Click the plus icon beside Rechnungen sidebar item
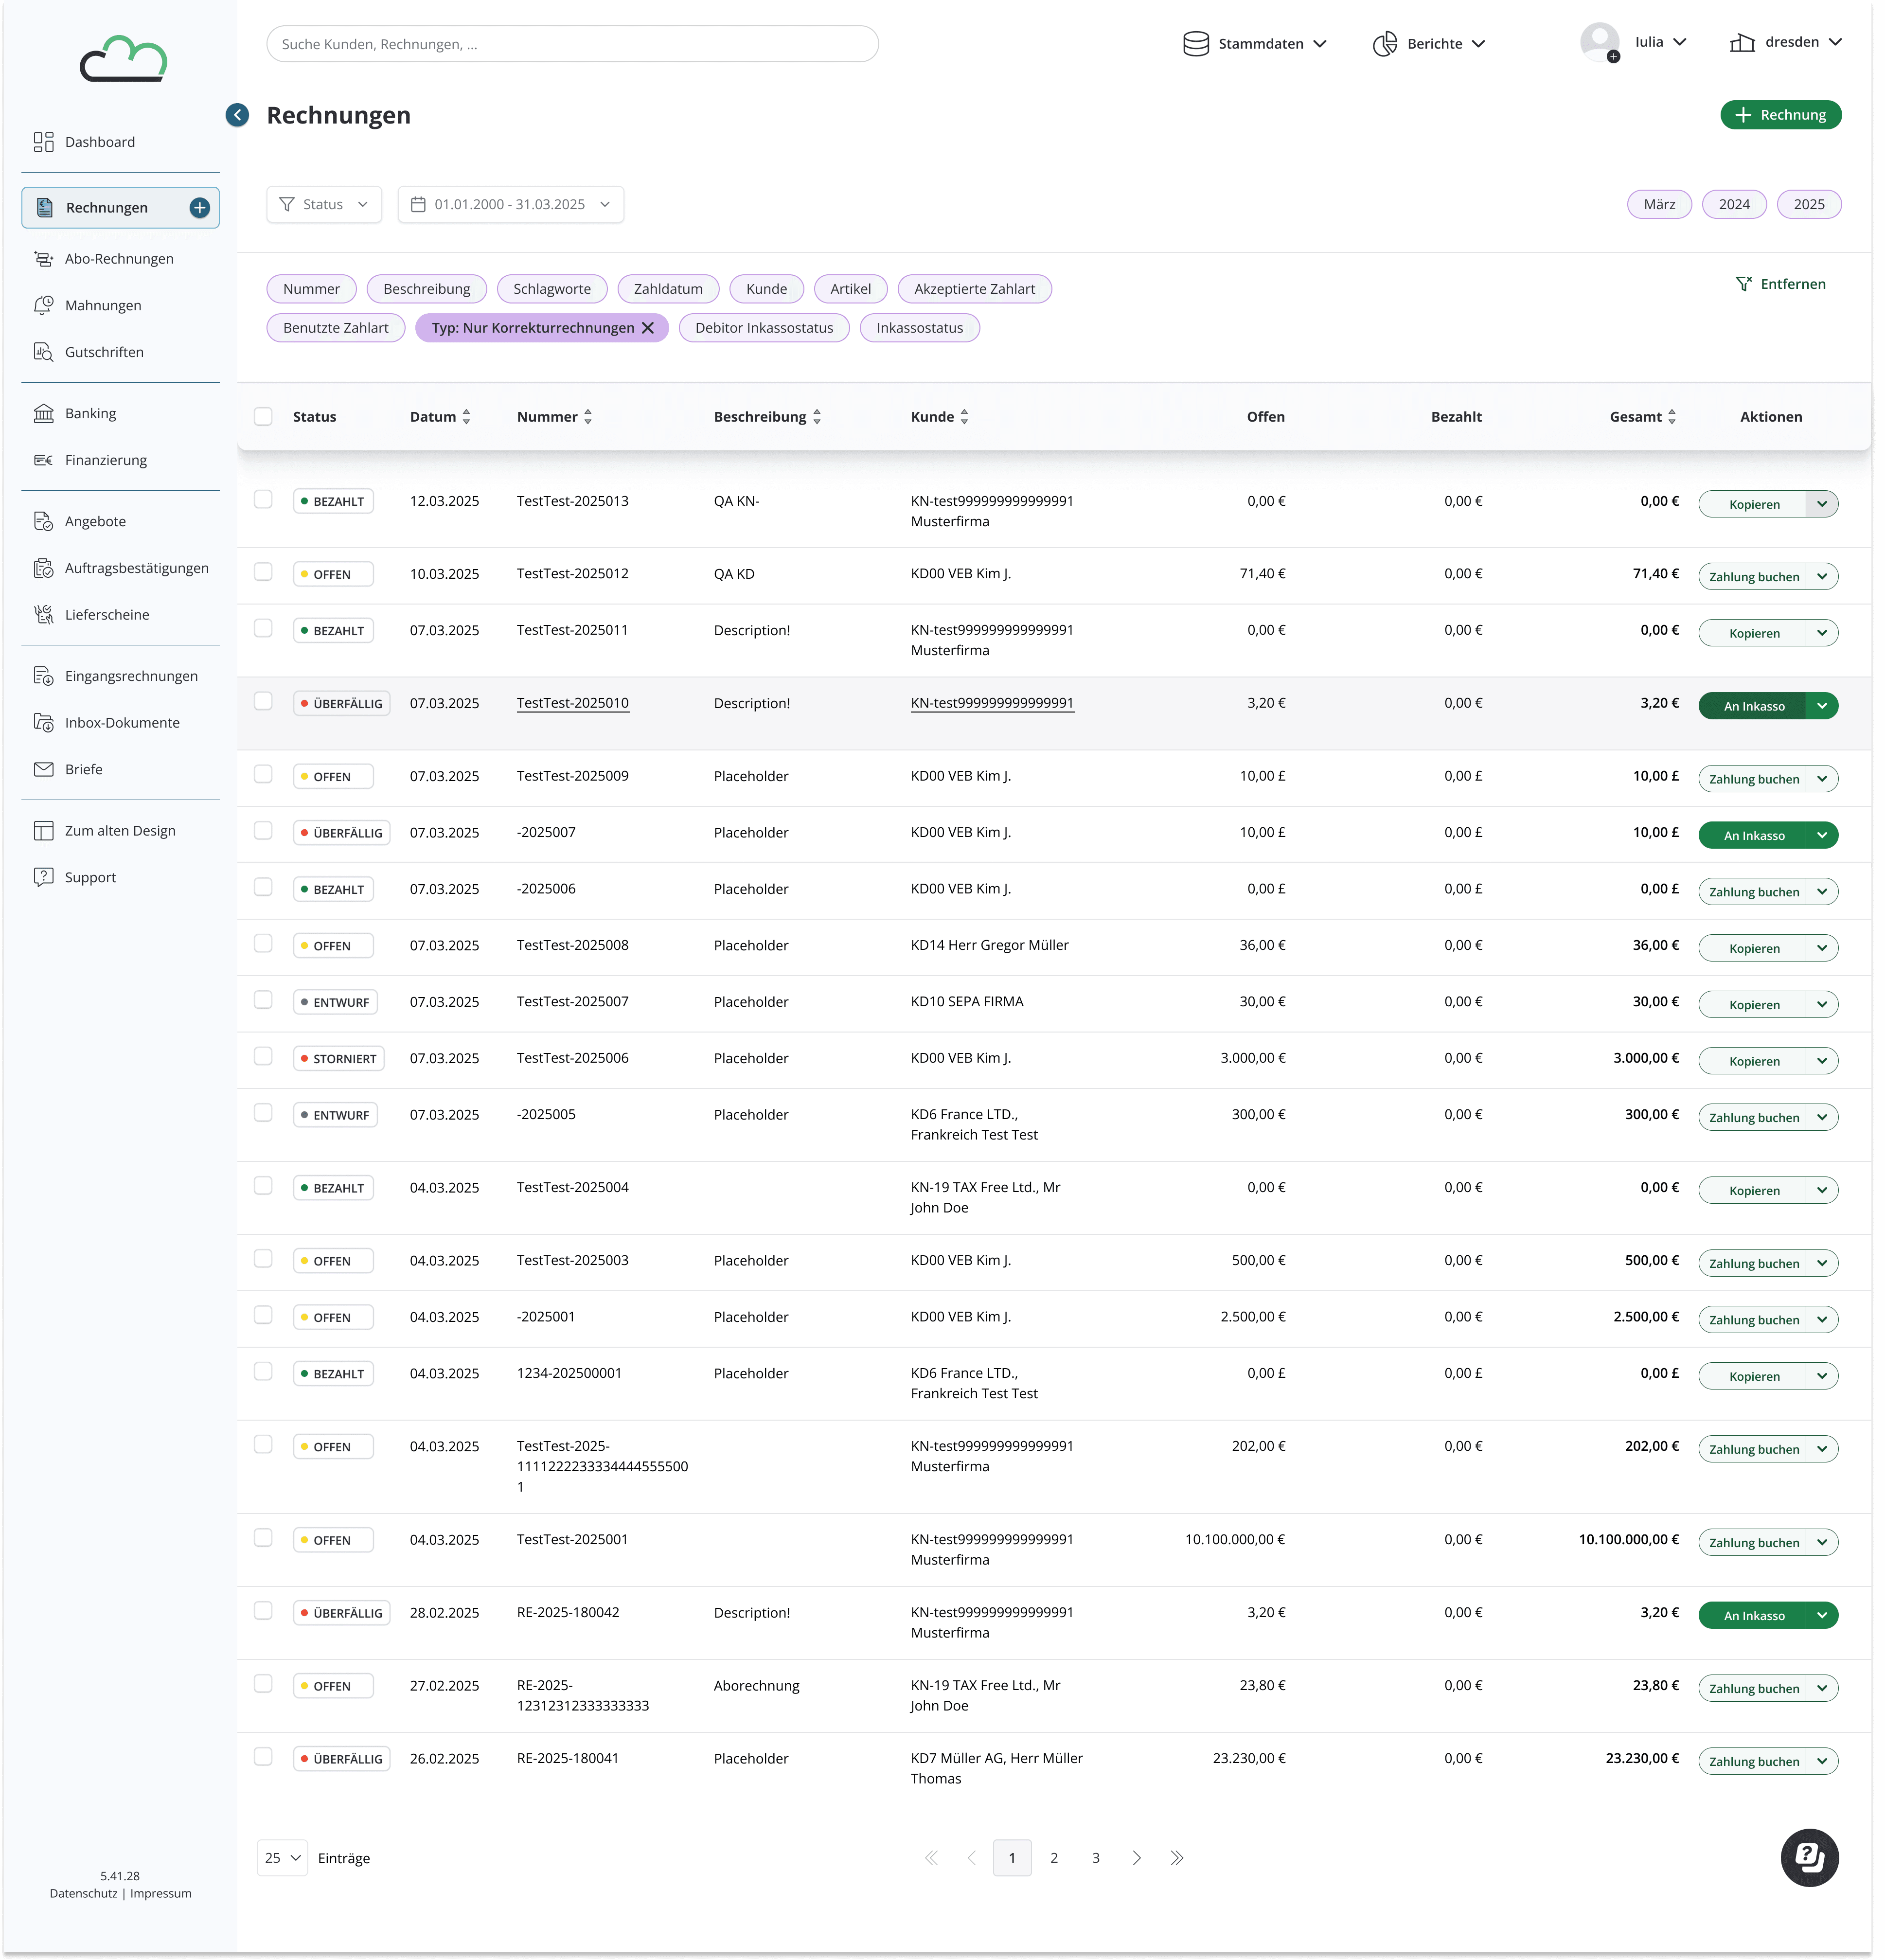The image size is (1885, 1960). point(200,208)
